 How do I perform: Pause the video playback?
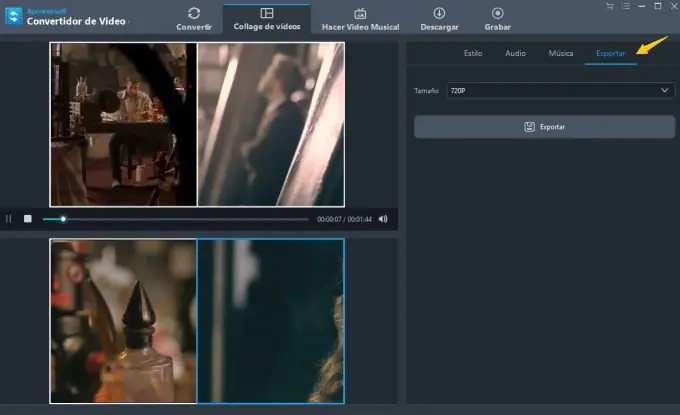(x=9, y=219)
